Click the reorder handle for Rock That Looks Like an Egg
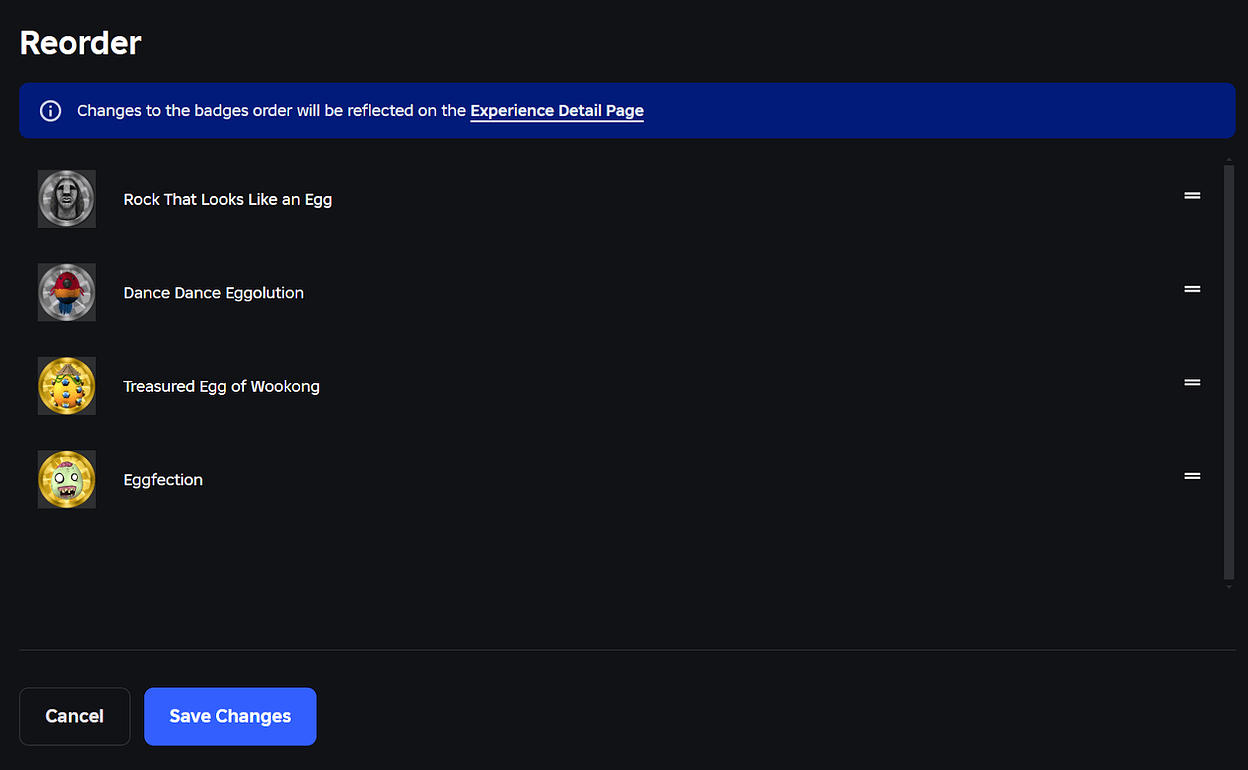1248x770 pixels. tap(1192, 196)
